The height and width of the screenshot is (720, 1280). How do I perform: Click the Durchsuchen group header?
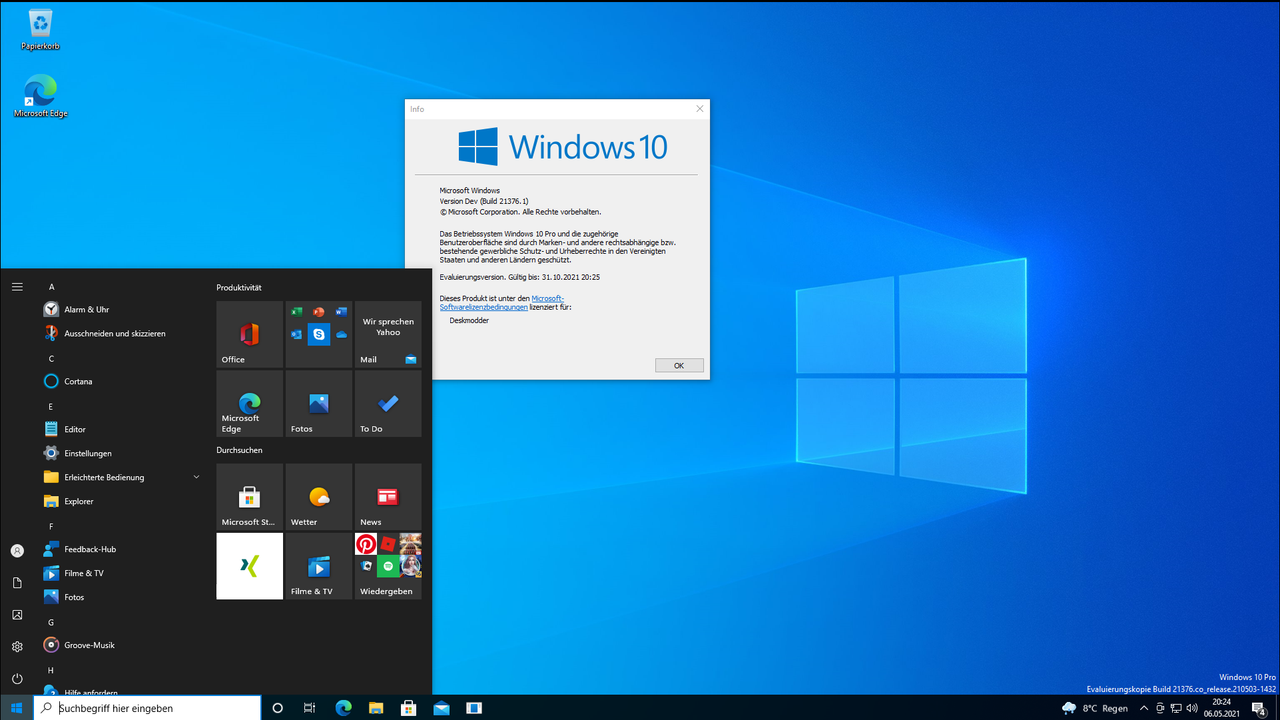point(239,450)
